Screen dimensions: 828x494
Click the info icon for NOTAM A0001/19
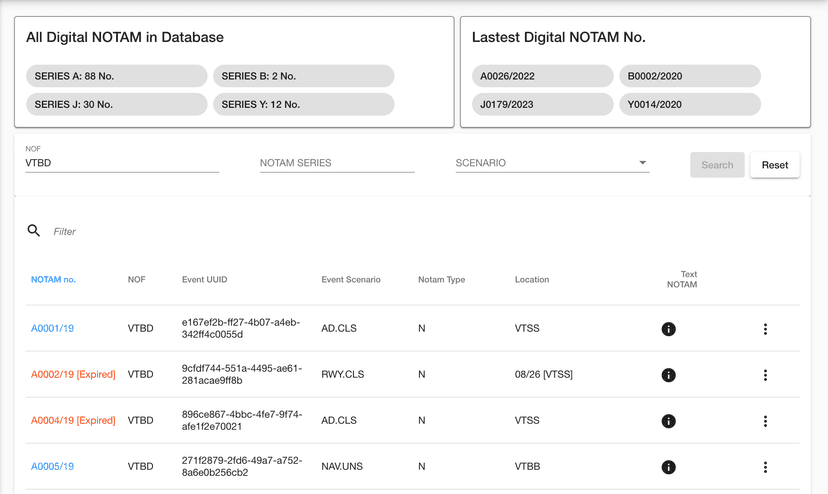point(668,329)
